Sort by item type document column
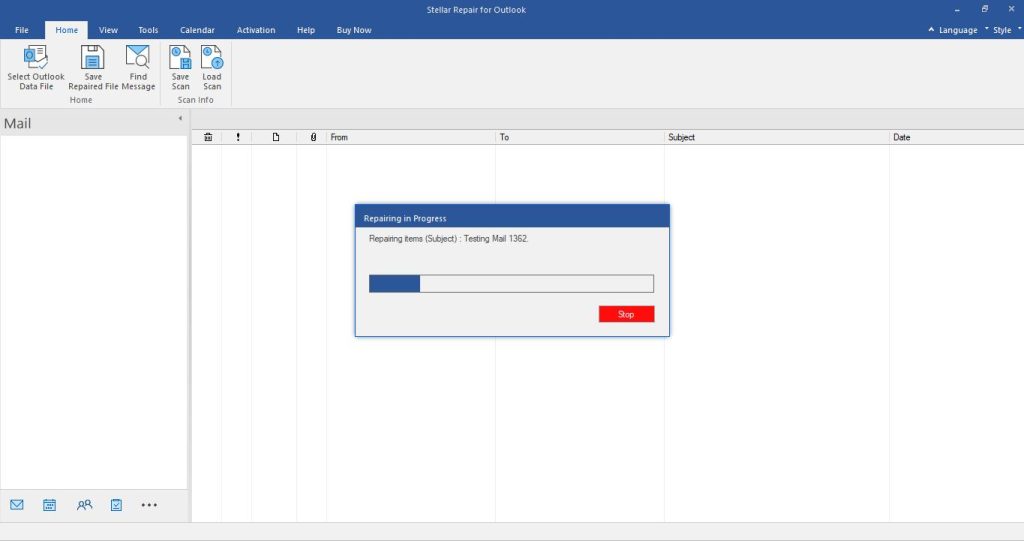This screenshot has width=1024, height=541. coord(276,137)
